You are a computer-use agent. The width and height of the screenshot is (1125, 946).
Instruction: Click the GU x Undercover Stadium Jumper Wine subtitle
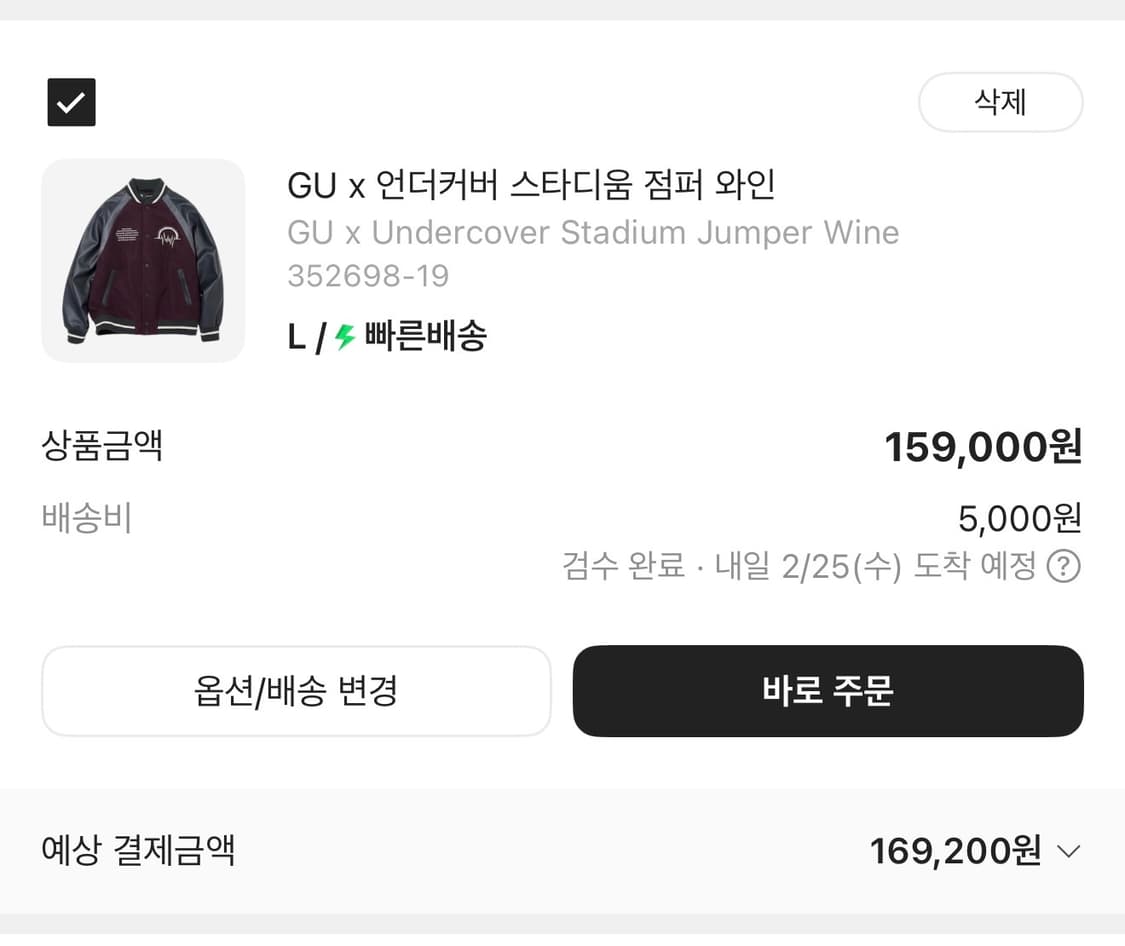[592, 232]
